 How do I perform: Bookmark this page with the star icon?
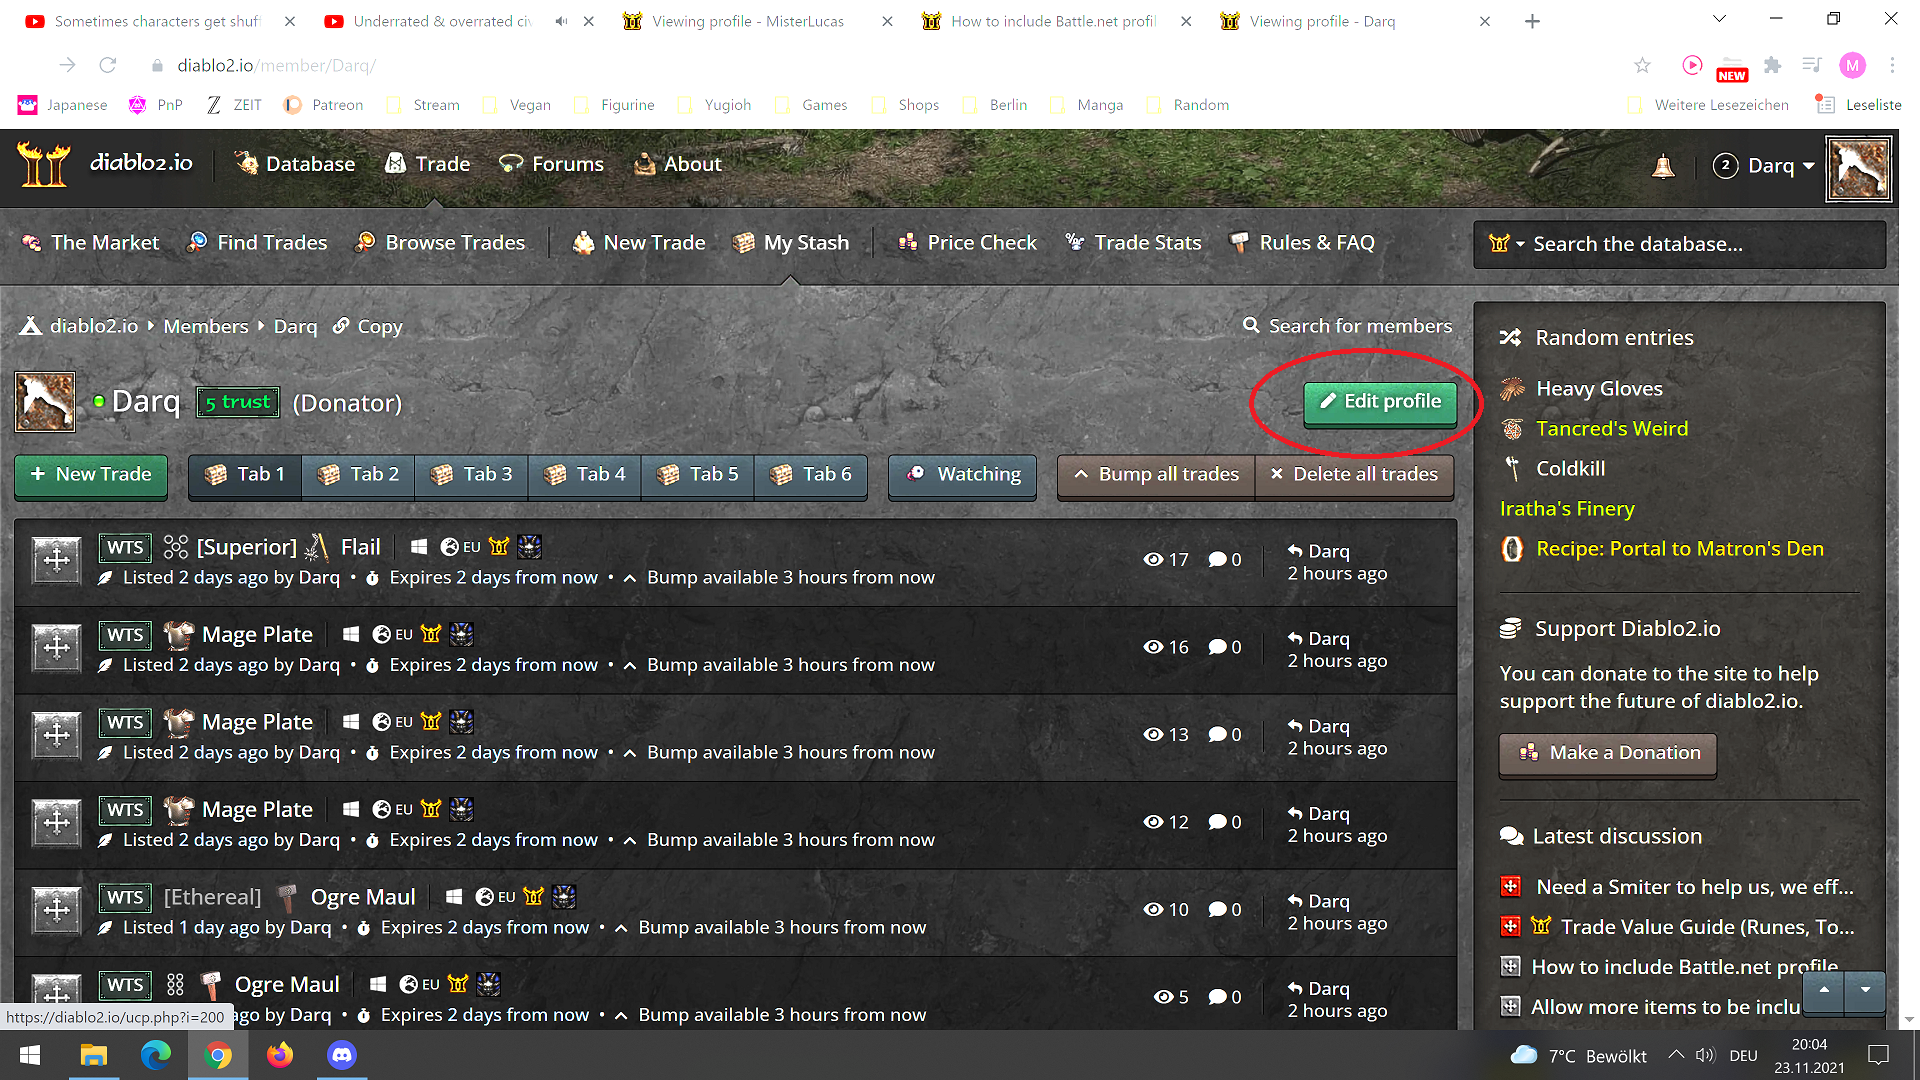tap(1642, 65)
